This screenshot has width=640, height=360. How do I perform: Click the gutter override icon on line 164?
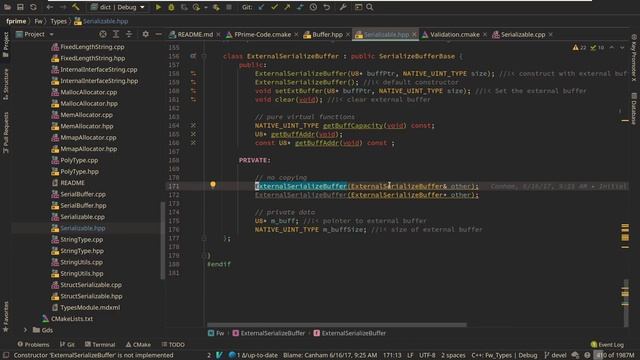[x=193, y=125]
